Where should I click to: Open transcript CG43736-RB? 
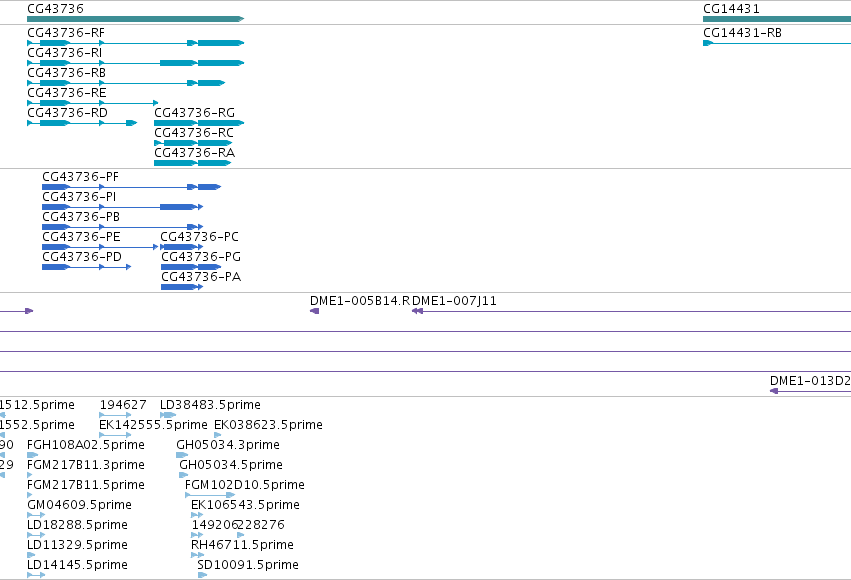(x=126, y=83)
